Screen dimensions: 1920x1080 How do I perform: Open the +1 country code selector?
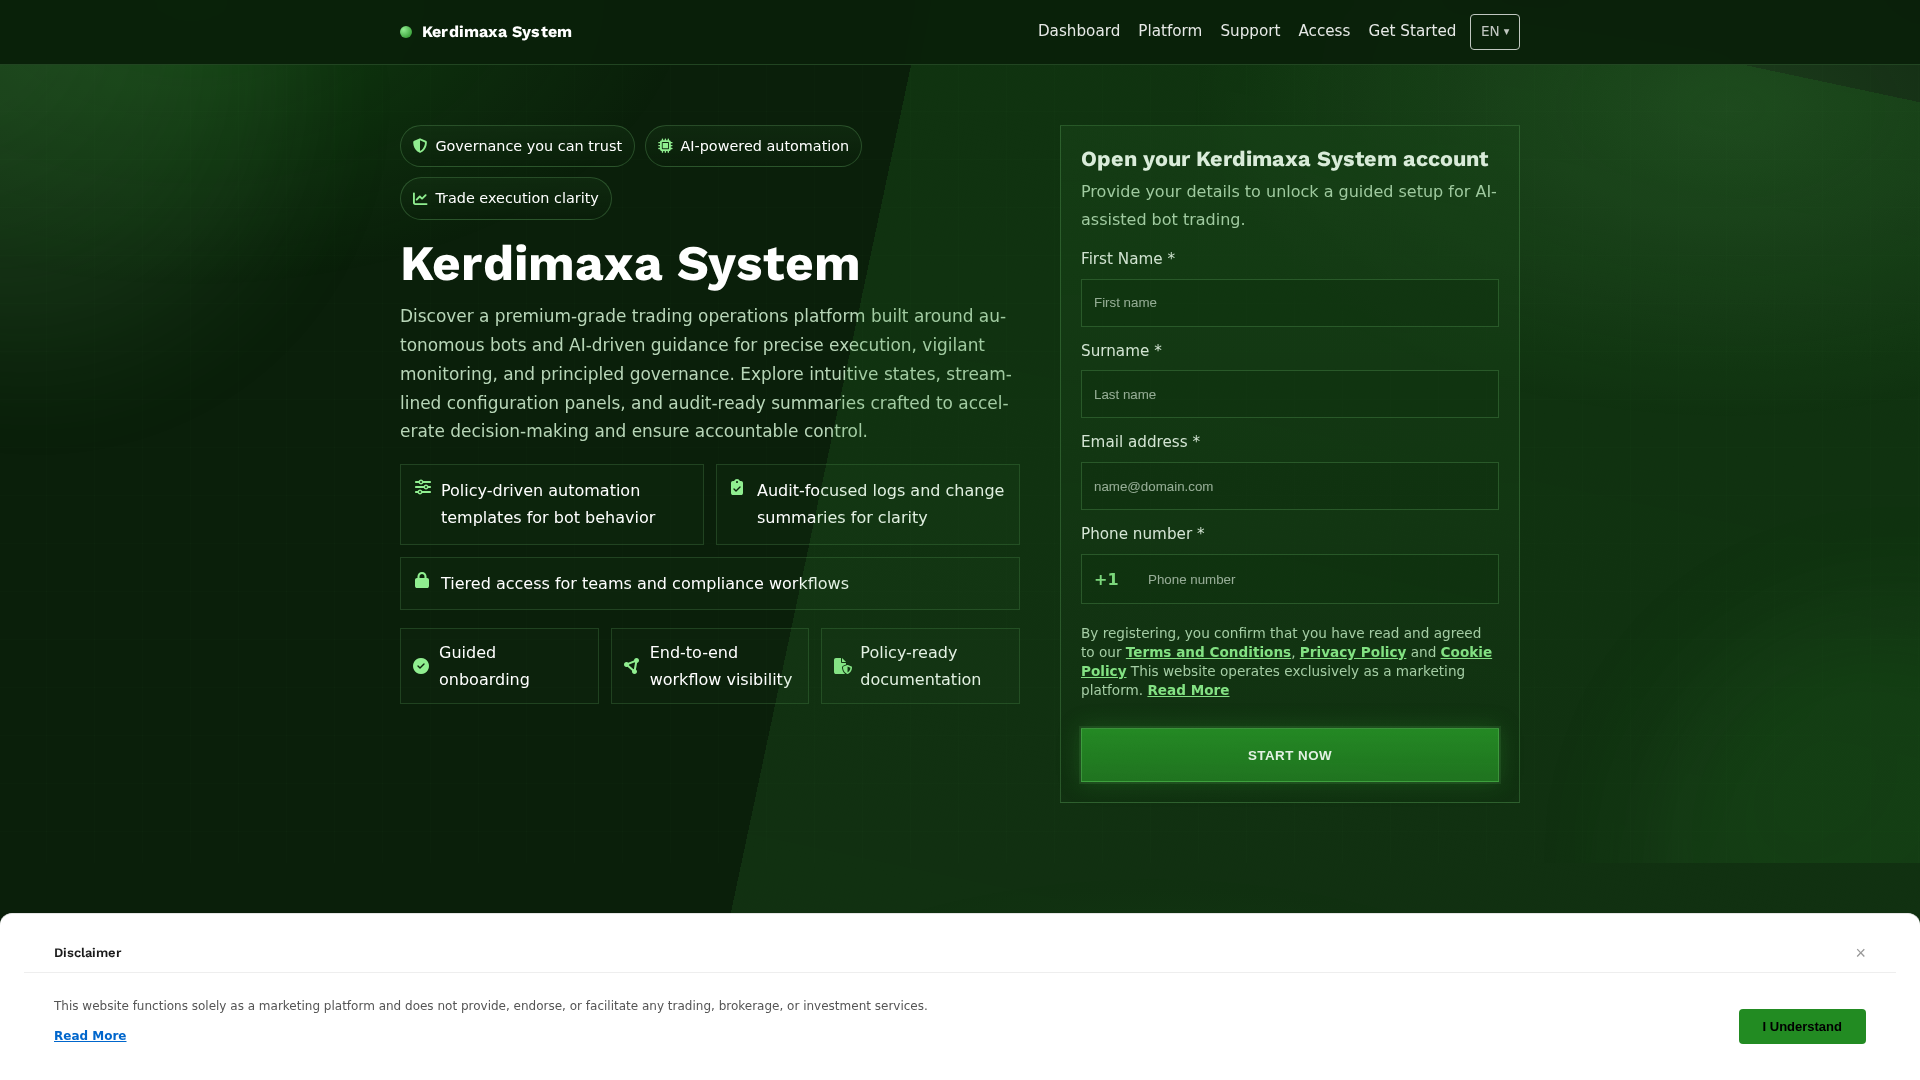tap(1107, 579)
